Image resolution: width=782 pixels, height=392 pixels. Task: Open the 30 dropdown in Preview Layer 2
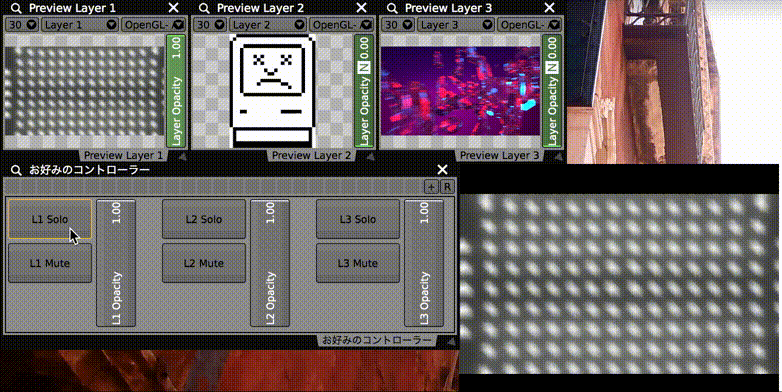pyautogui.click(x=210, y=25)
